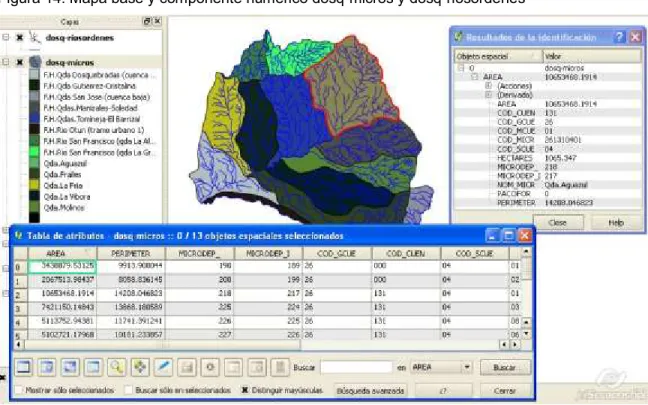The image size is (648, 405).
Task: Click the red-outlined selected basin on map
Action: [351, 87]
